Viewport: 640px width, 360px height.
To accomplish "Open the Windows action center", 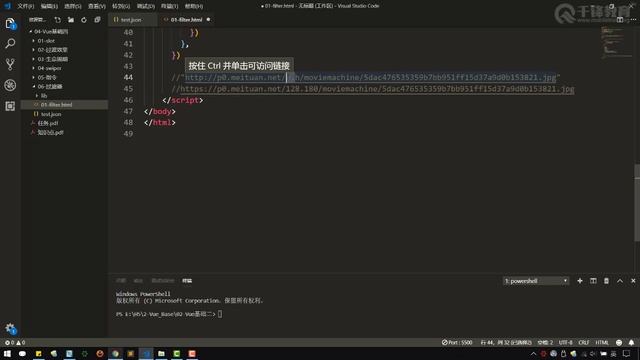I will 627,353.
